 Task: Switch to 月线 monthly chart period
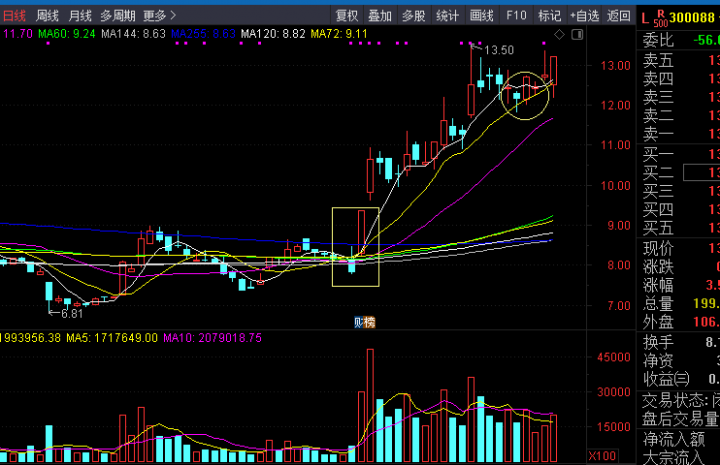pos(80,16)
